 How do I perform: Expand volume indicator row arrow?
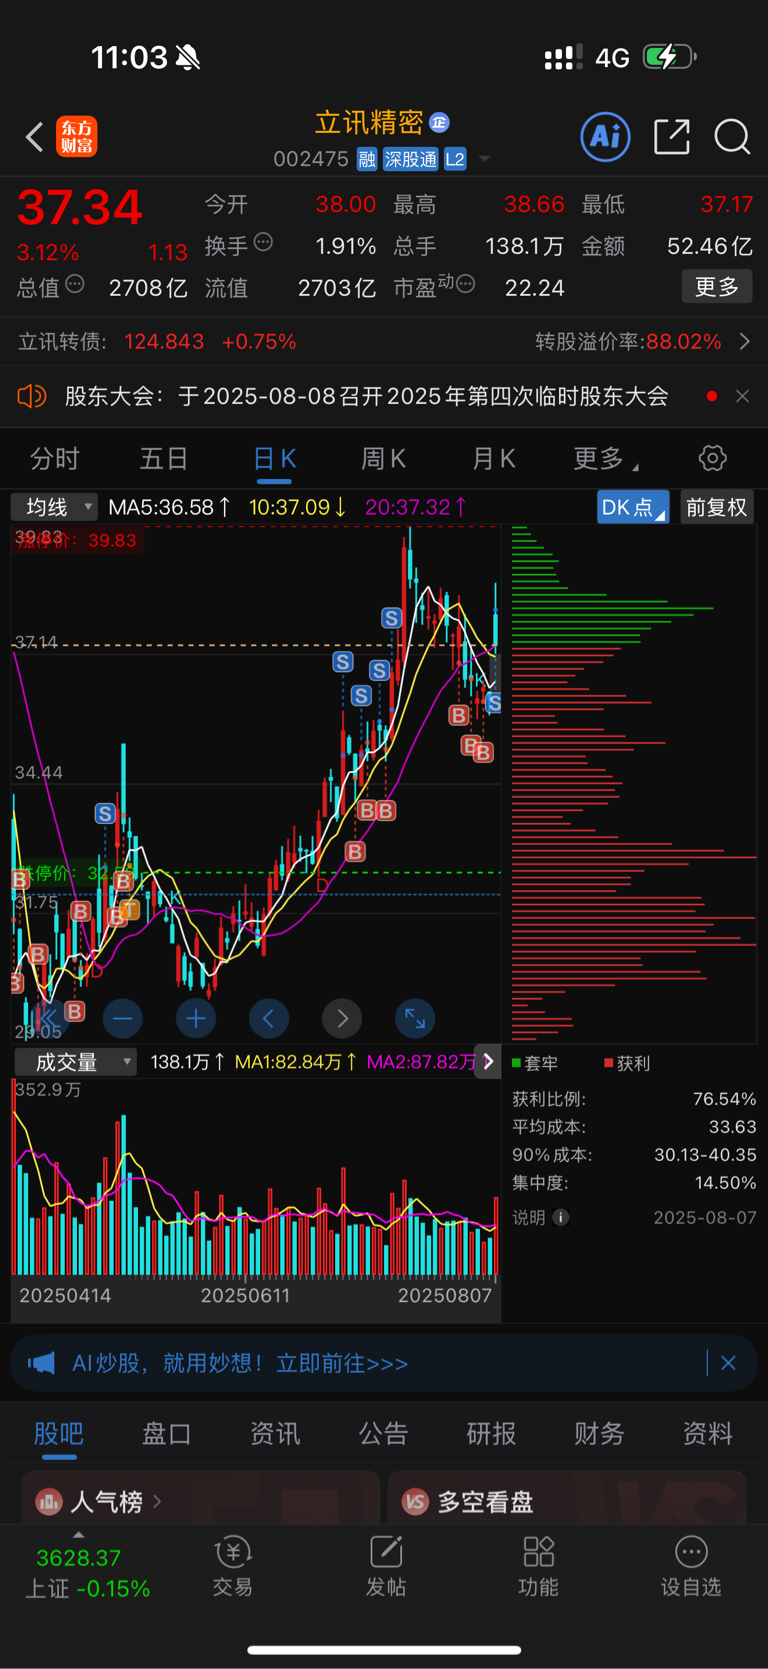coord(488,1062)
